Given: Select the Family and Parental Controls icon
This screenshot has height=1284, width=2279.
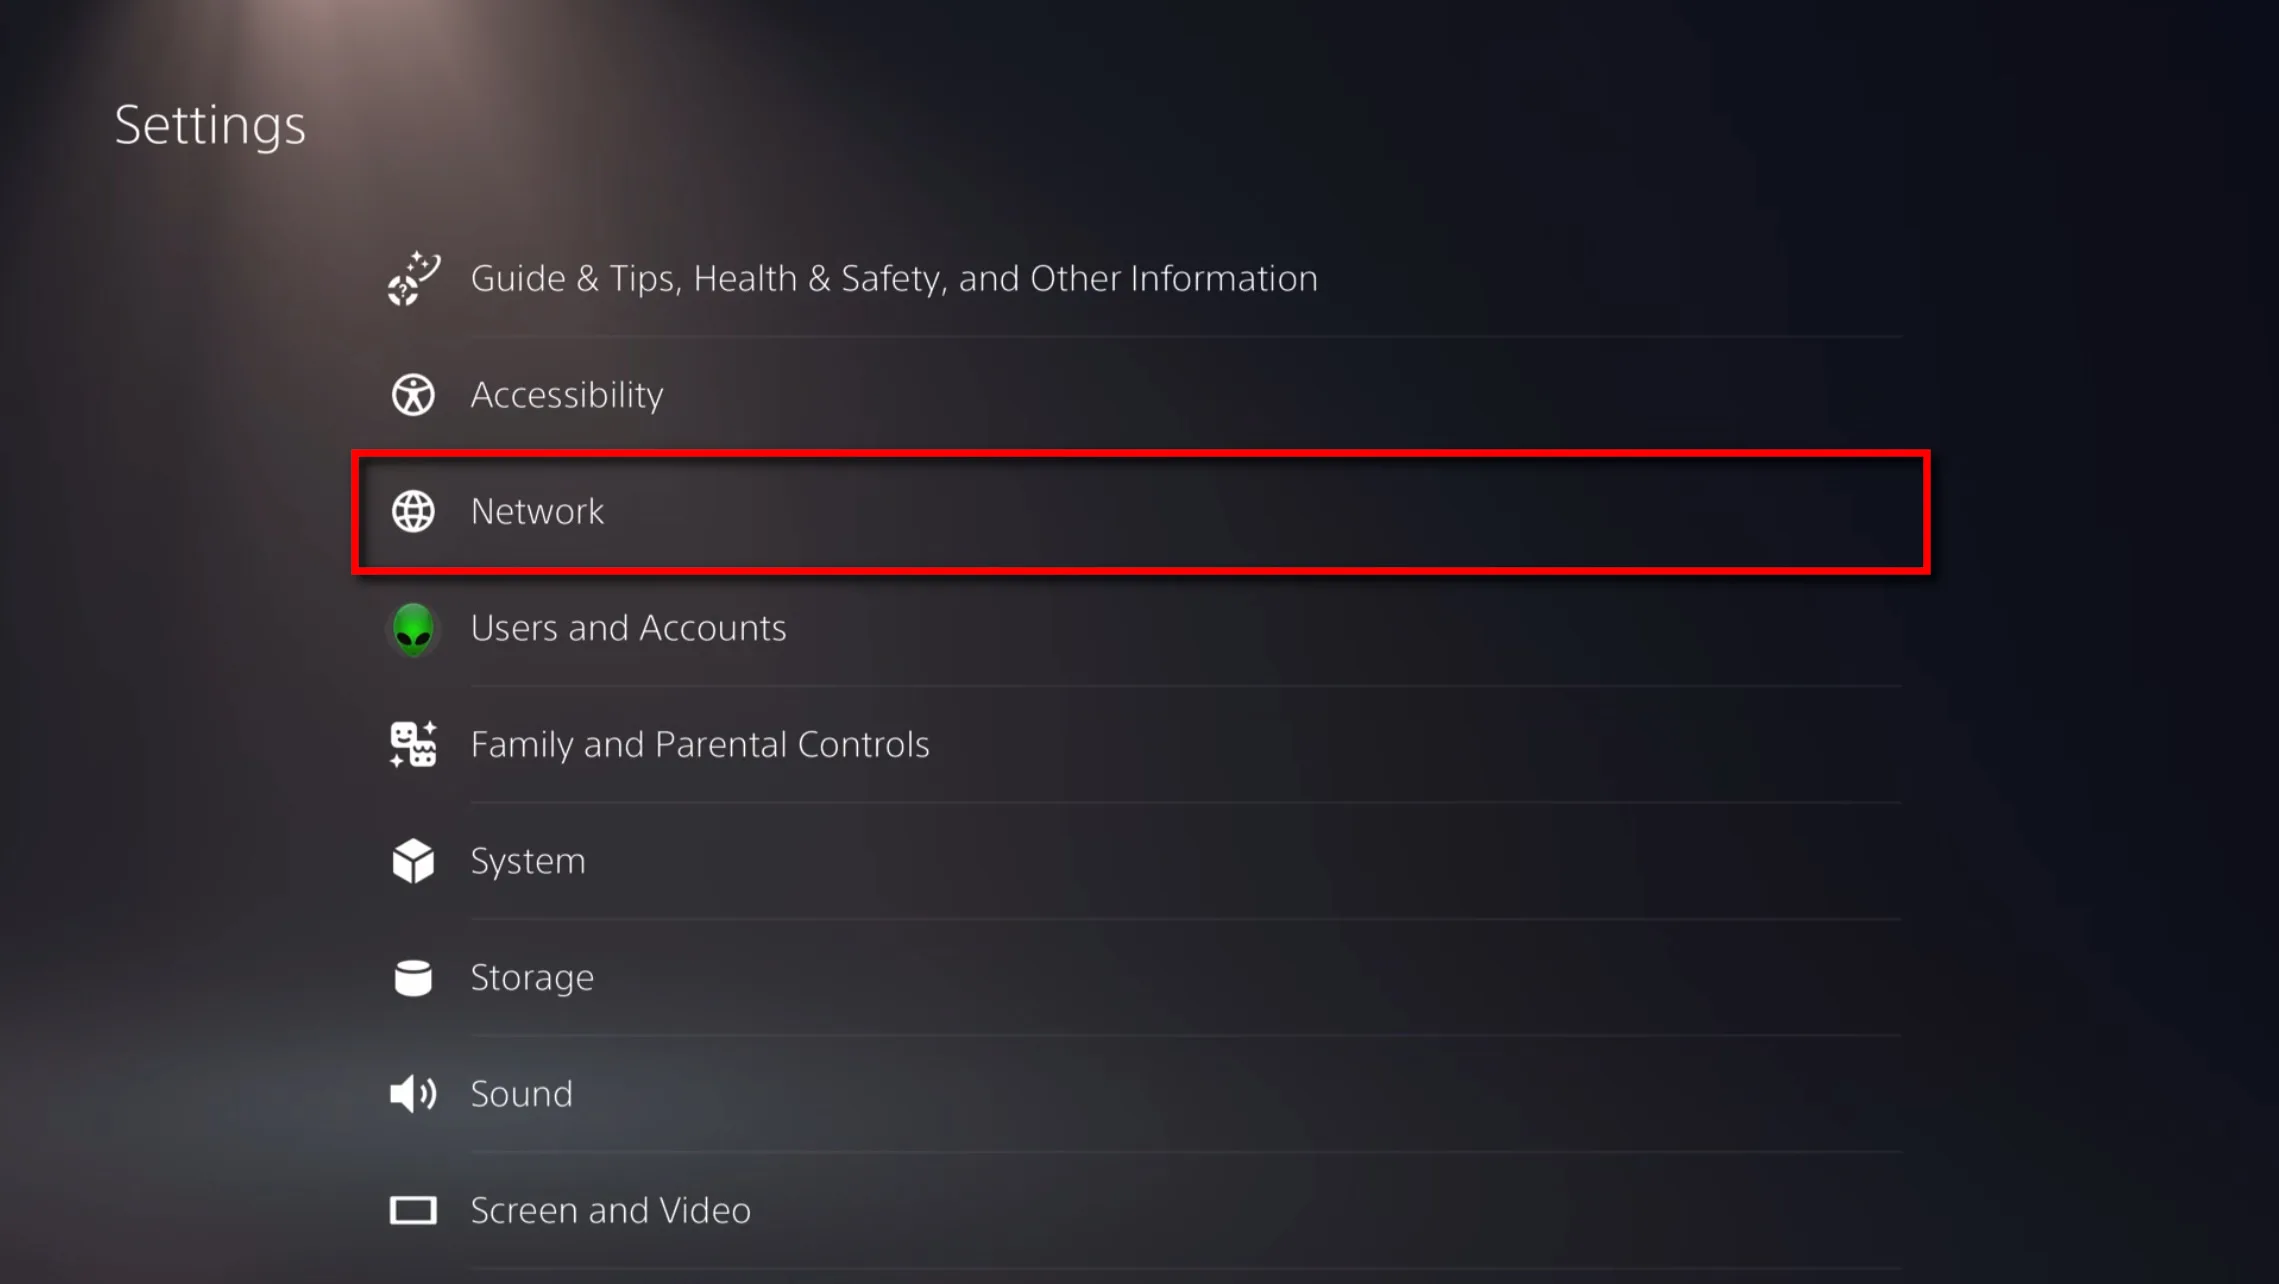Looking at the screenshot, I should pyautogui.click(x=411, y=744).
